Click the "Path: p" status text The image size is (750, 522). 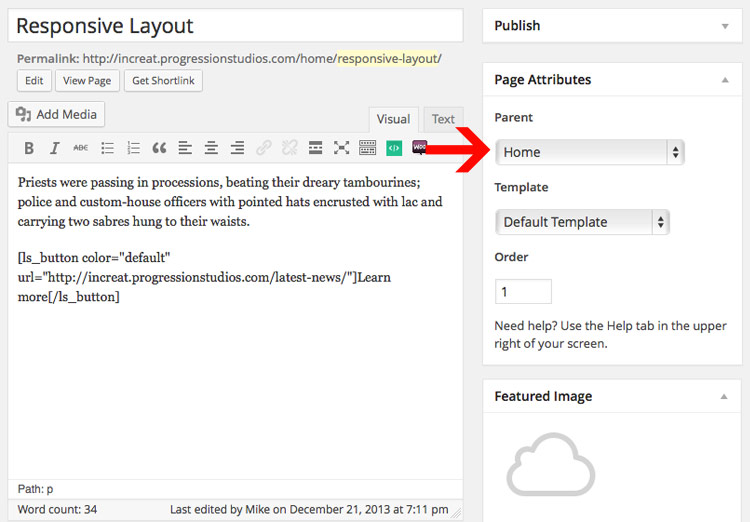coord(35,489)
